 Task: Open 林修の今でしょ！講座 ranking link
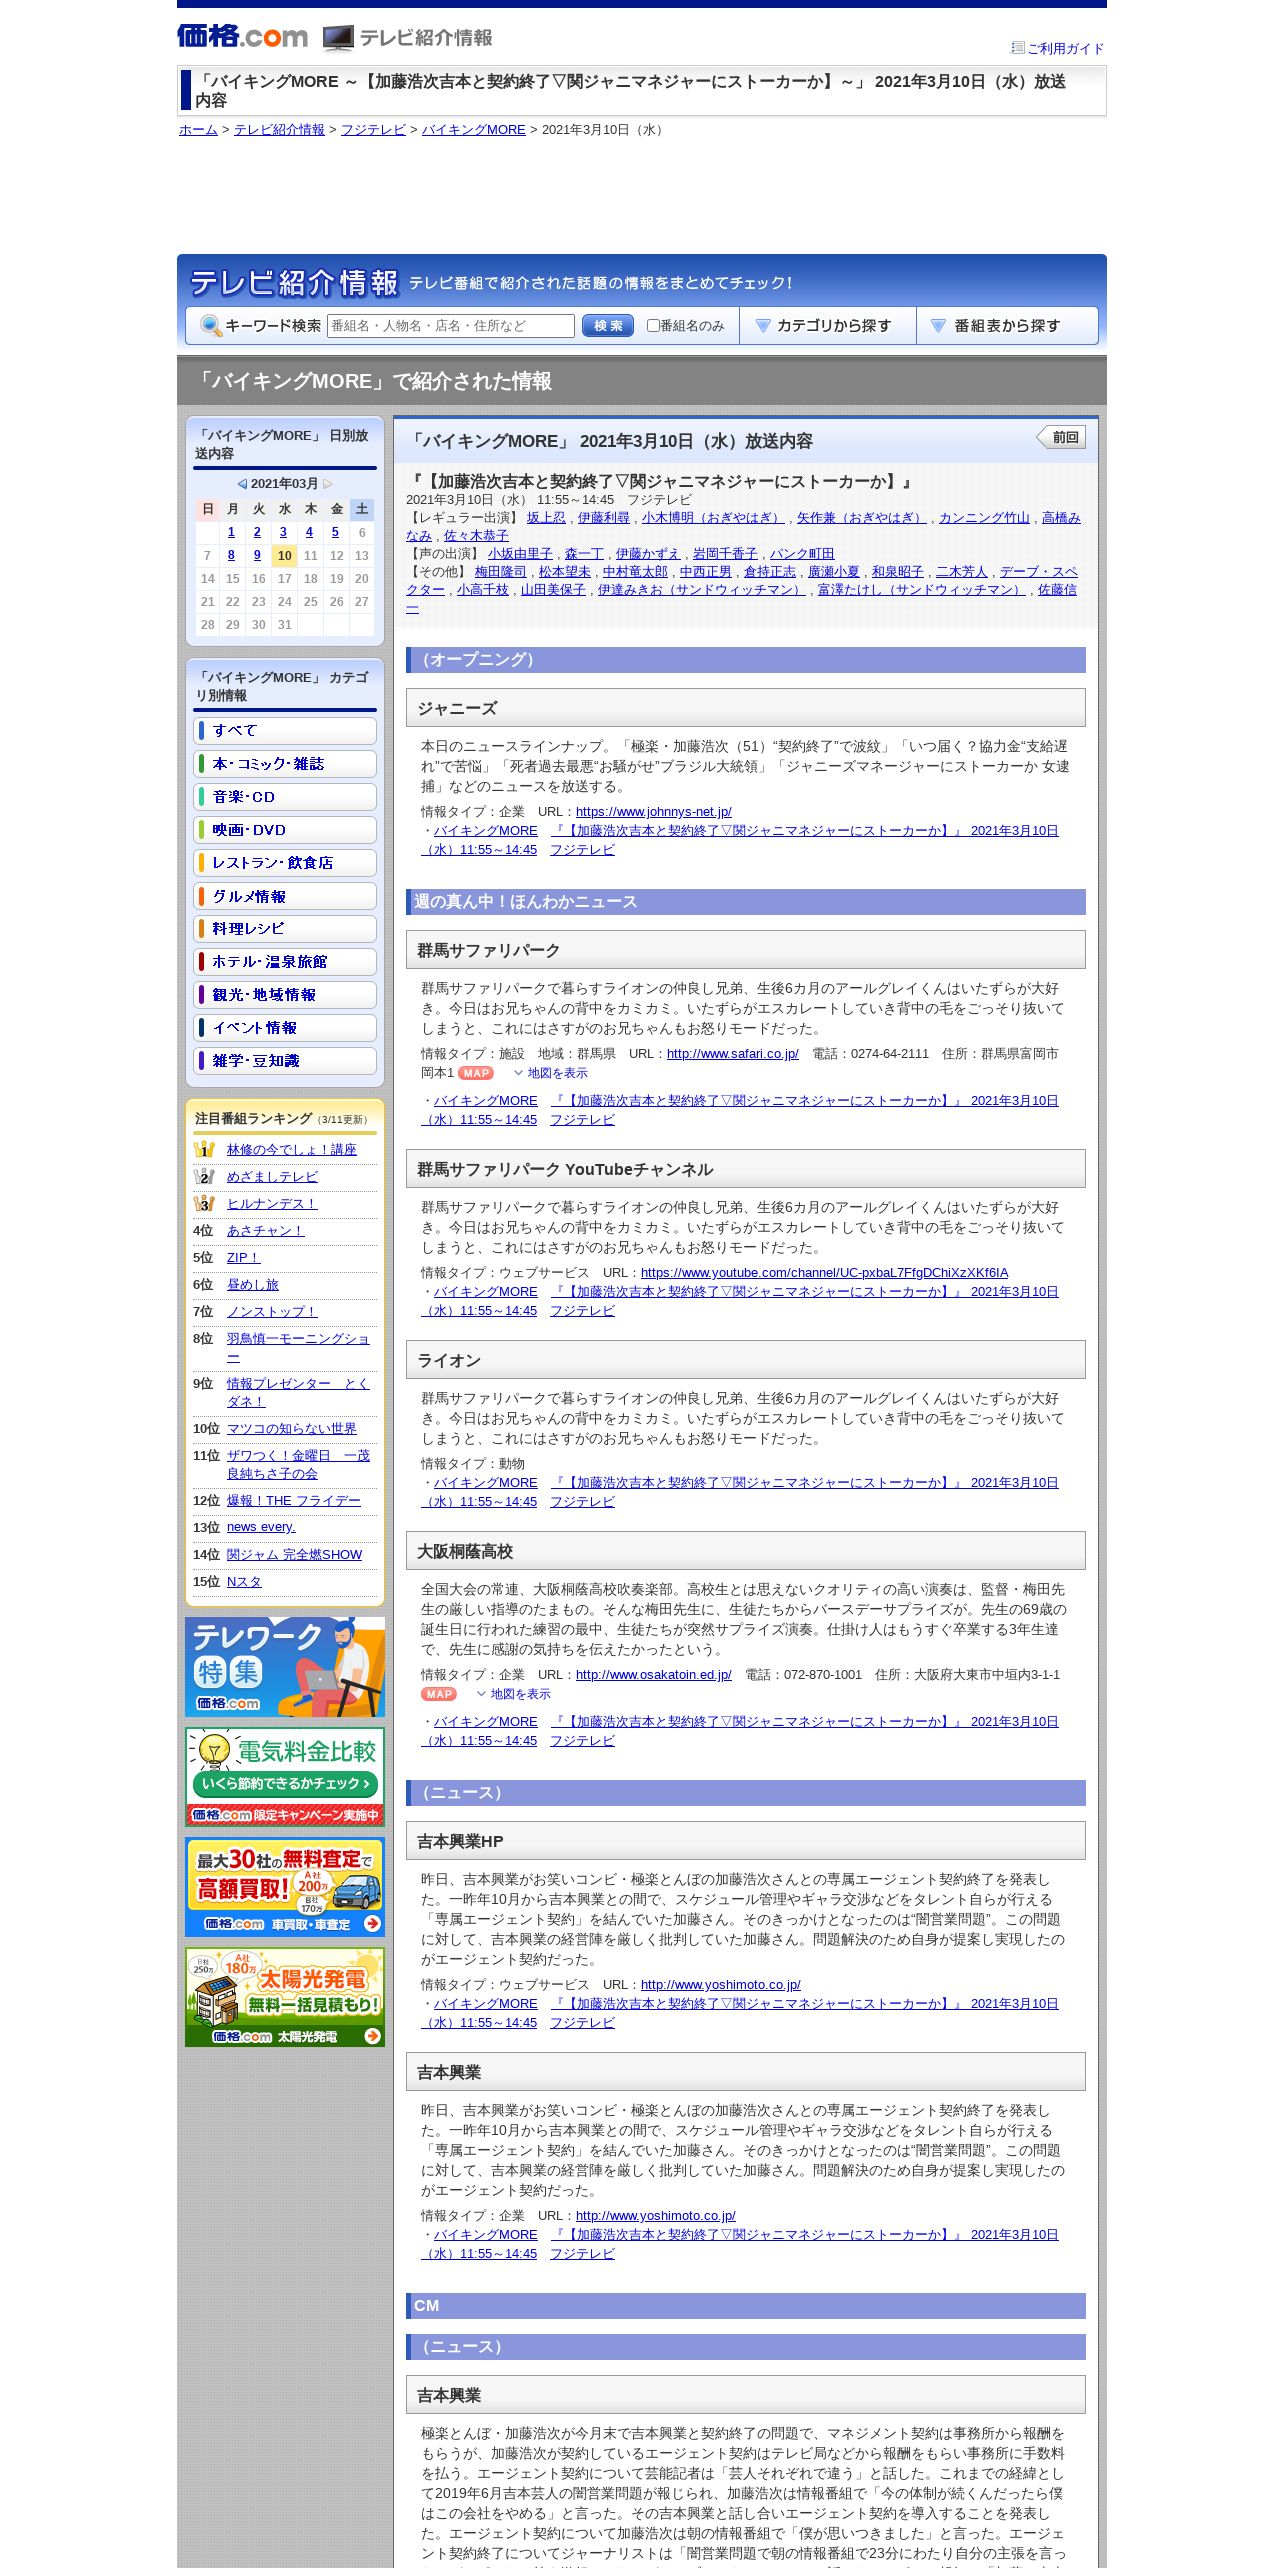[x=291, y=1150]
